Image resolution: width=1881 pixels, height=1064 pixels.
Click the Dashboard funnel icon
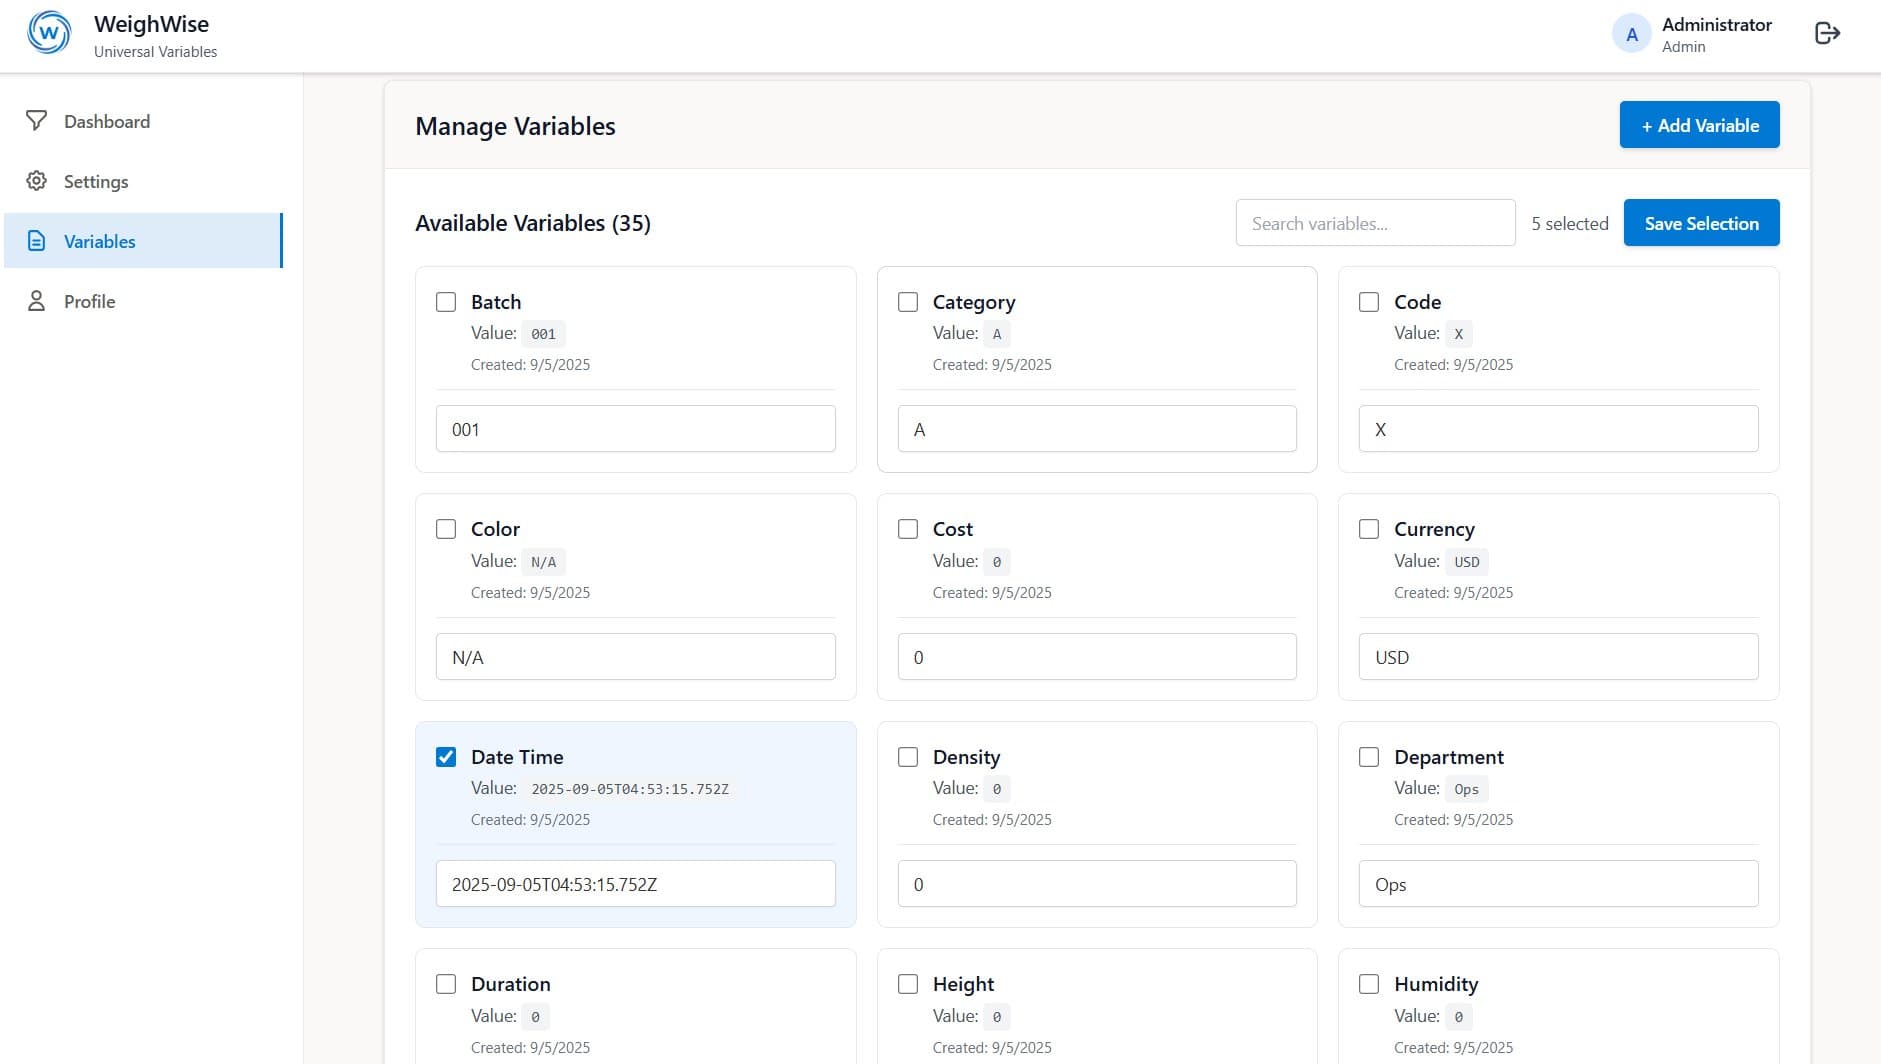tap(37, 121)
